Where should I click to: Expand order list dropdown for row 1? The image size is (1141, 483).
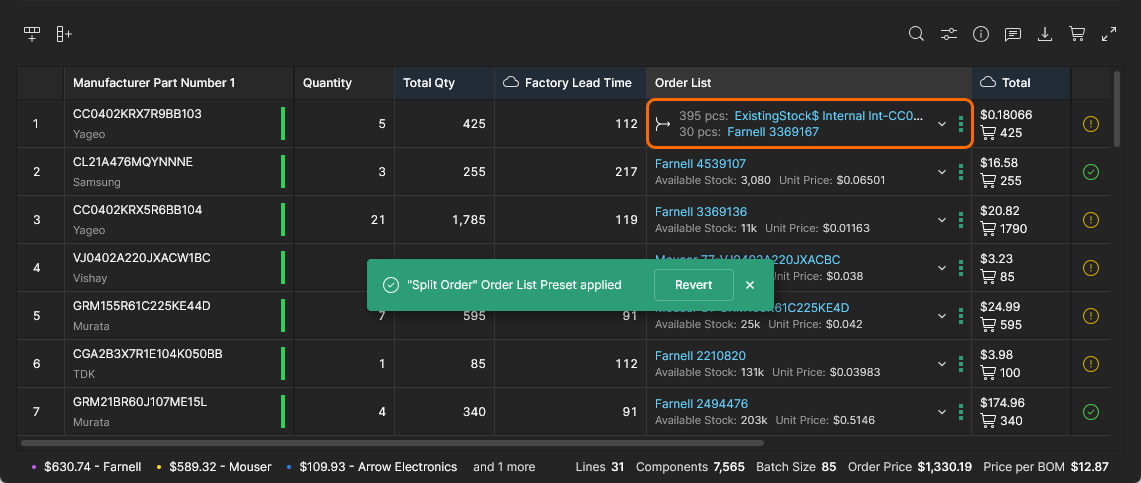(941, 124)
